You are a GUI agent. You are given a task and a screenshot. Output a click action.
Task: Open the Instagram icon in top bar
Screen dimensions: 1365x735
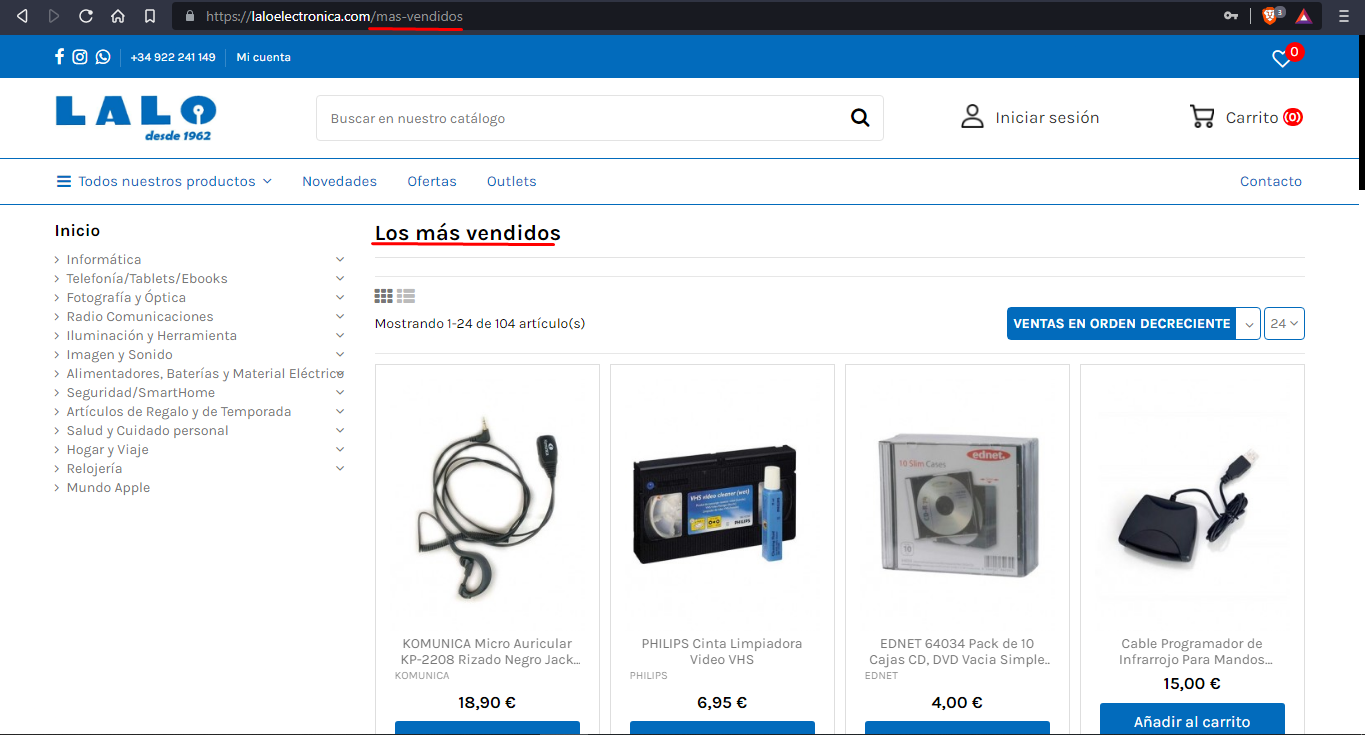coord(80,57)
